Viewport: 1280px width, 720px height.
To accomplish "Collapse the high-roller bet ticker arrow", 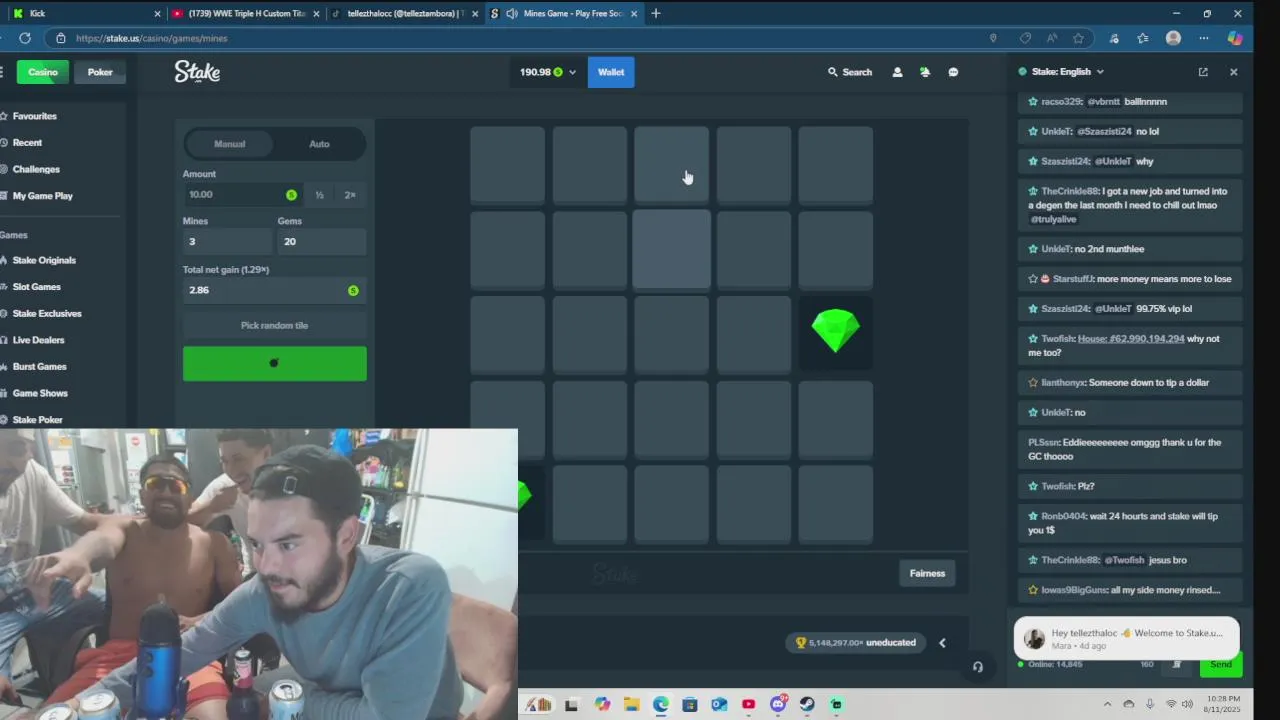I will tap(942, 643).
